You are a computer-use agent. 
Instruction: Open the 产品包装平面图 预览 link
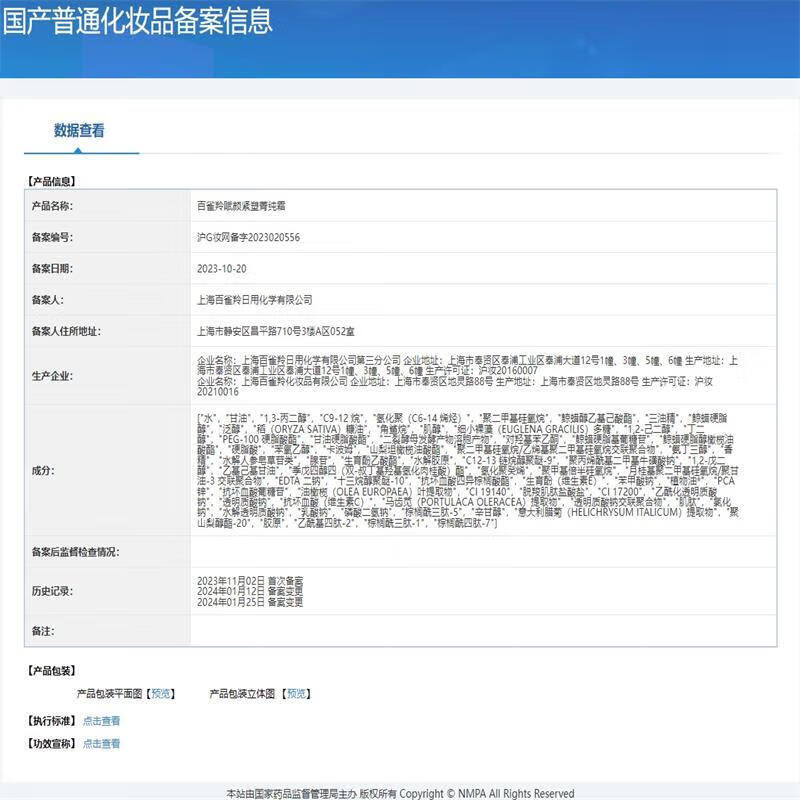(x=161, y=694)
